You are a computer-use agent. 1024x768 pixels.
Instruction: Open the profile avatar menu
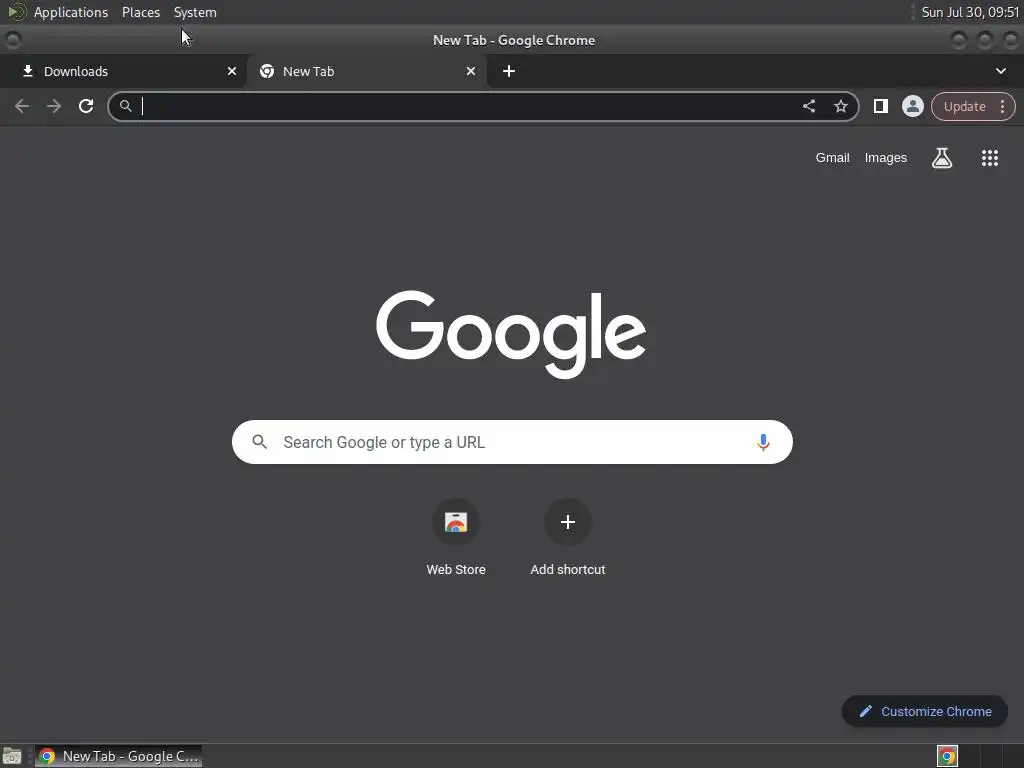(912, 106)
